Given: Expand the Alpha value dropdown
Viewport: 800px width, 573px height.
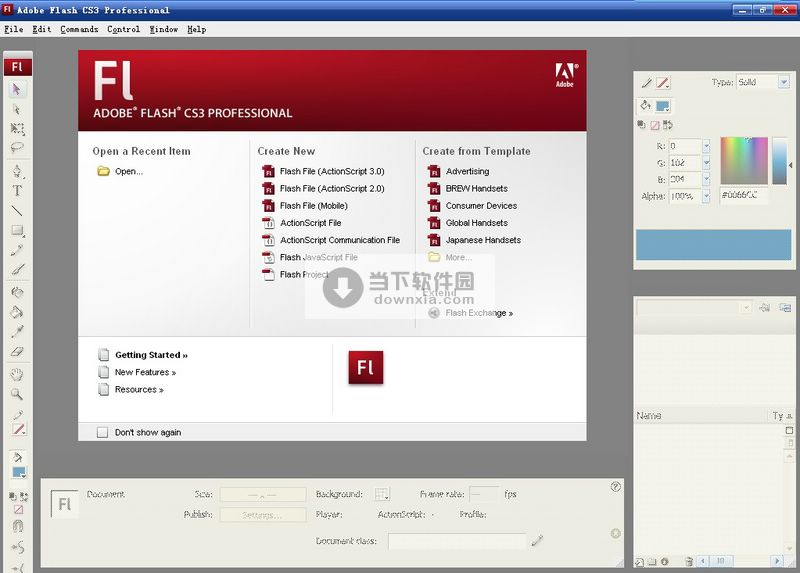Looking at the screenshot, I should (x=707, y=196).
